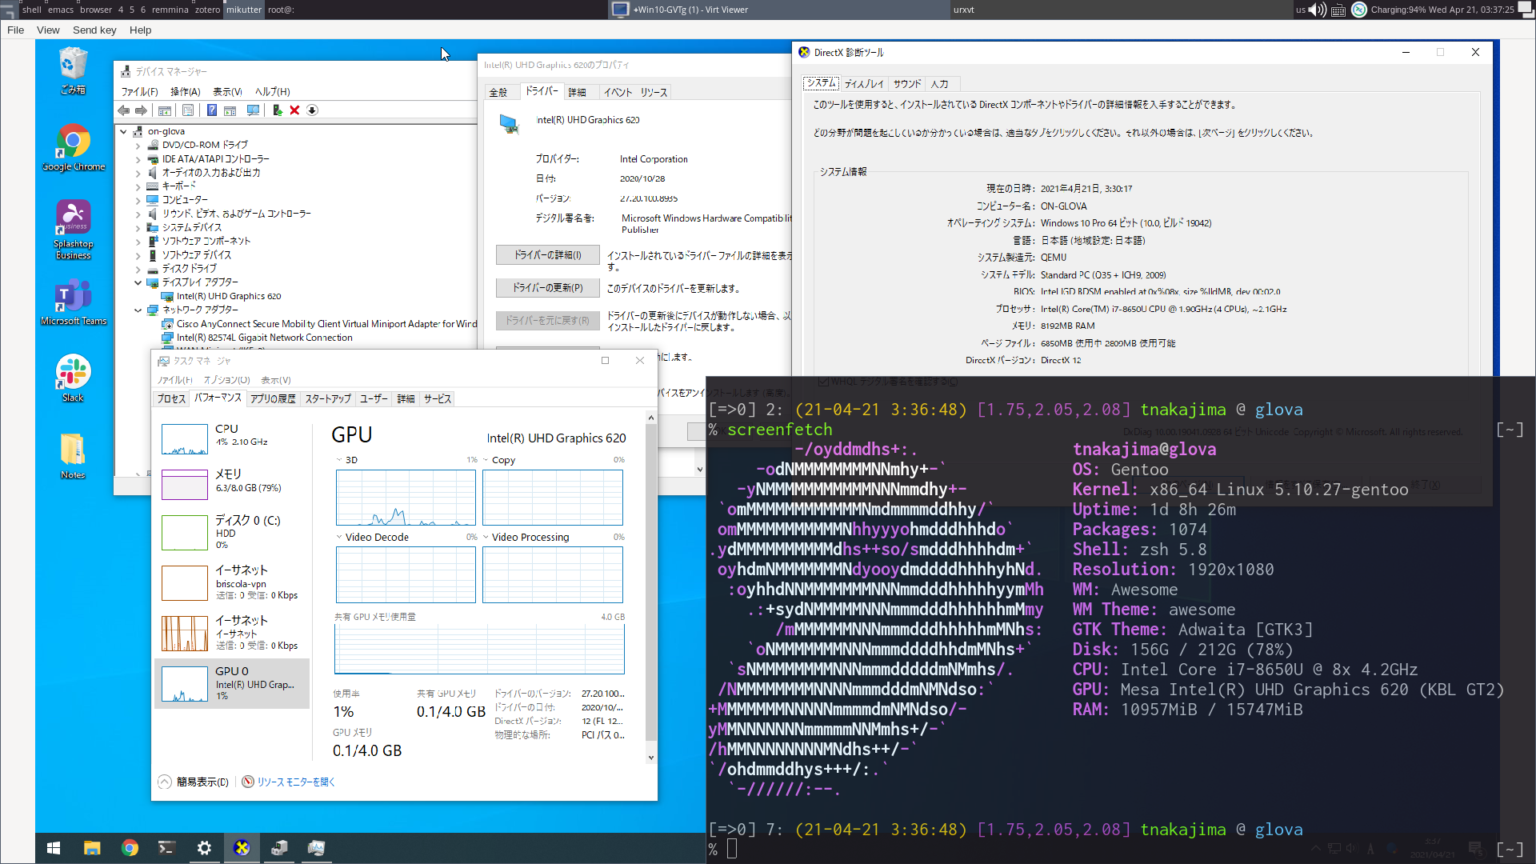Open the 3D graph engine dropdown
Image resolution: width=1536 pixels, height=864 pixels.
339,460
